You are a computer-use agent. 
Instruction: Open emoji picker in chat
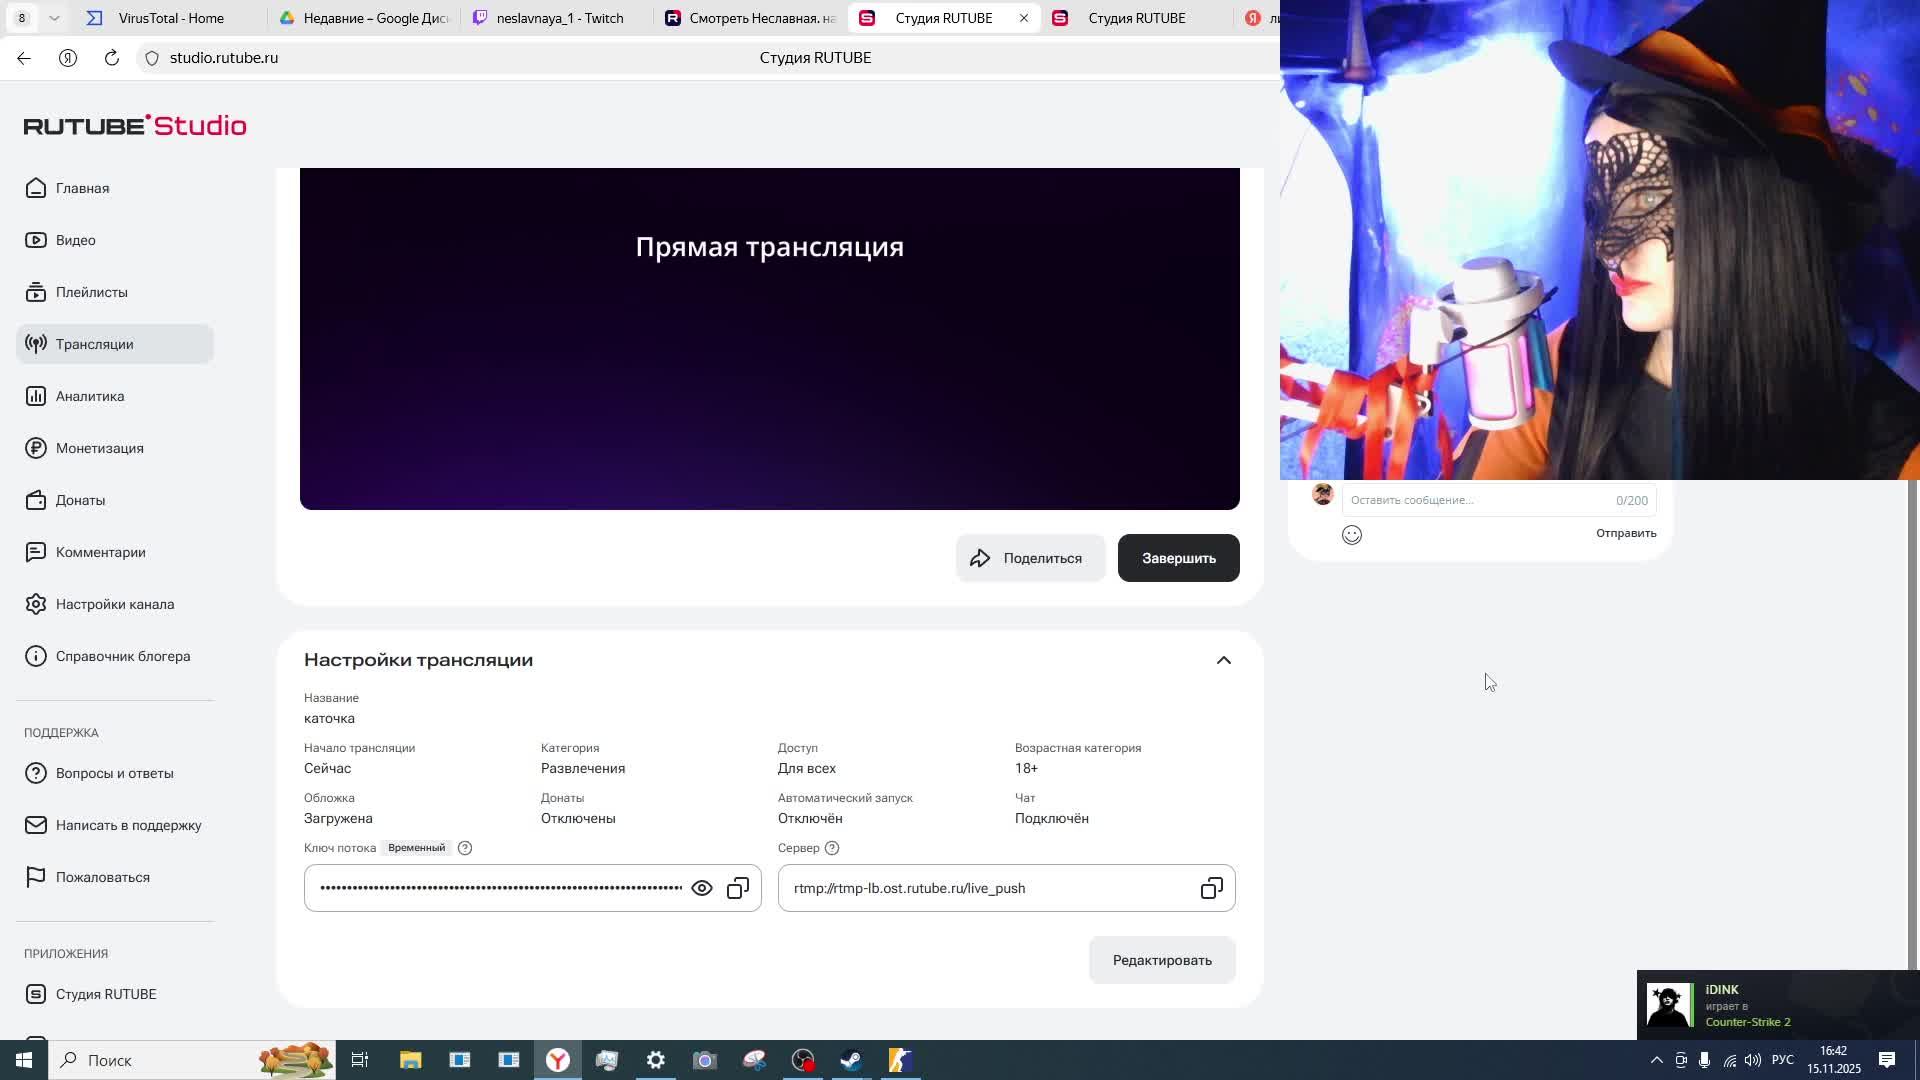tap(1352, 535)
